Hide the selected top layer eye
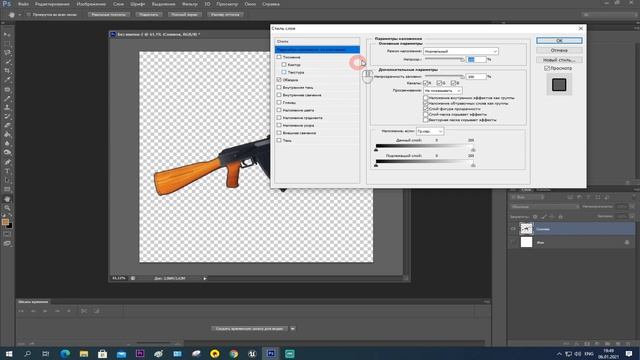 point(513,229)
